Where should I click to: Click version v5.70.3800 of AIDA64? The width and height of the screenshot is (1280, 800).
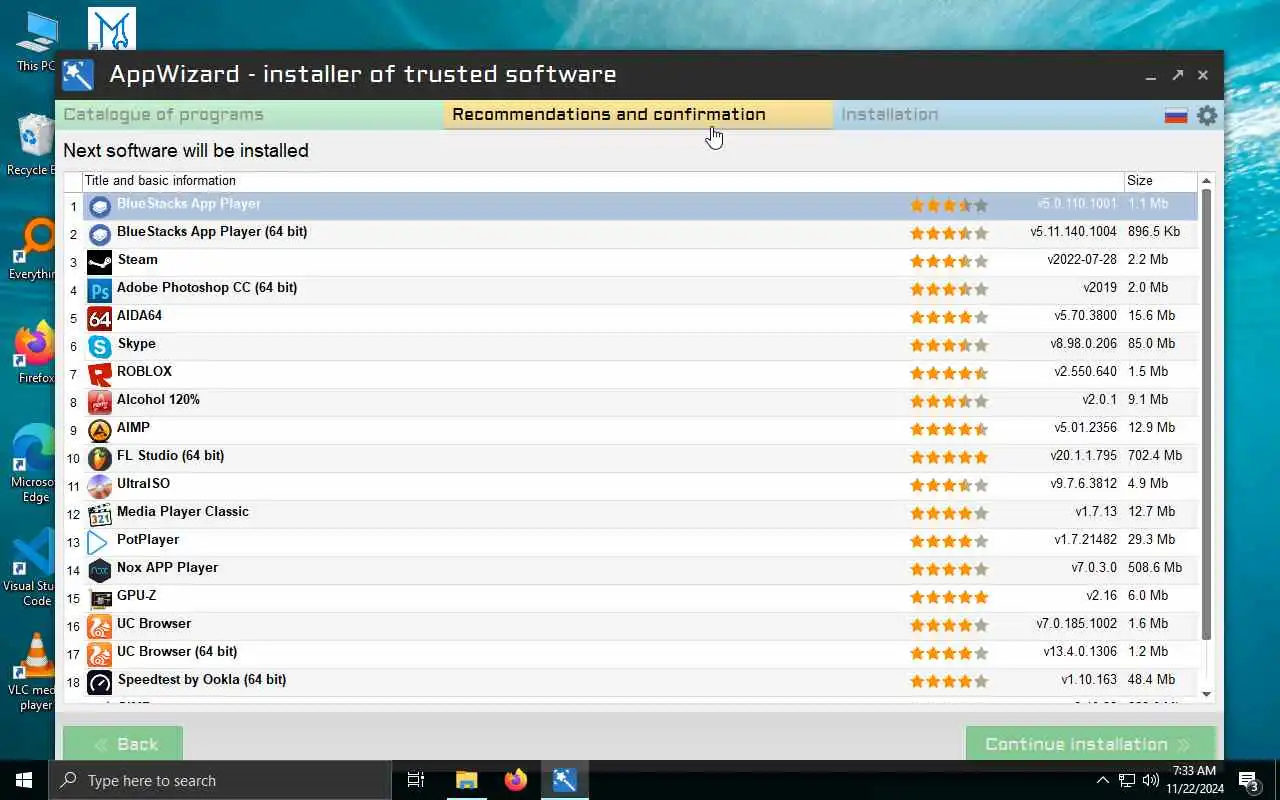1085,316
